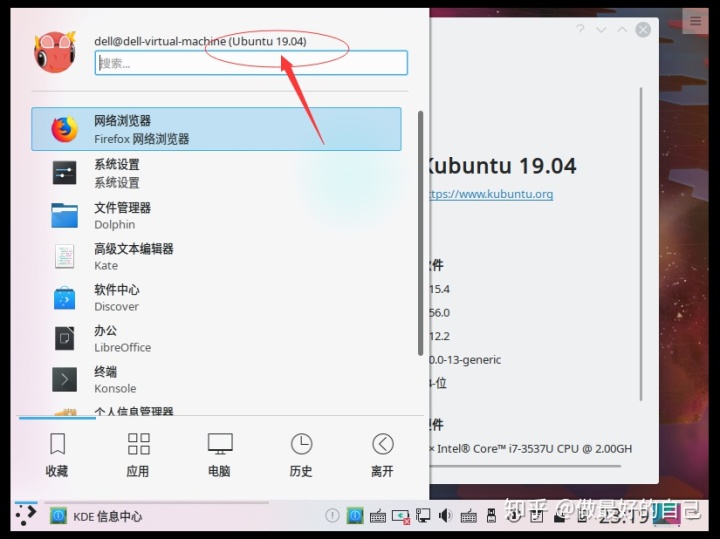Click the help question mark on info window
This screenshot has width=720, height=539.
point(580,30)
